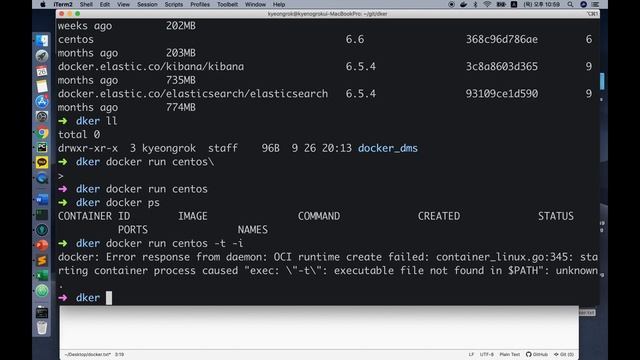Click the green round Dock icon above the terminal icon

click(x=42, y=291)
